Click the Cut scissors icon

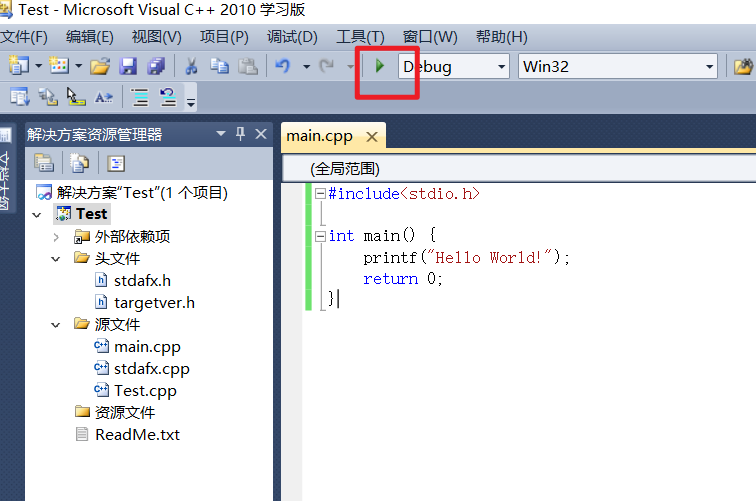(x=191, y=66)
